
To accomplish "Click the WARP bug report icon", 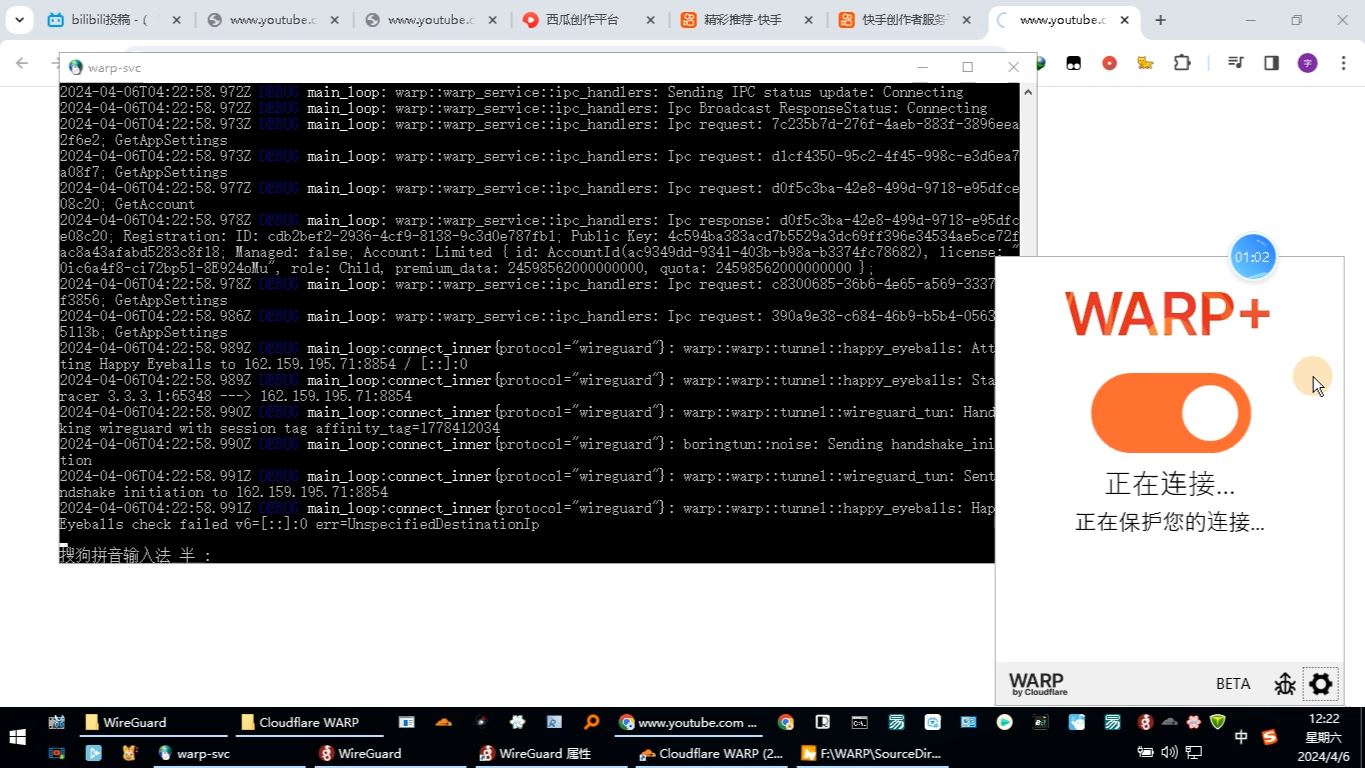I will click(x=1285, y=684).
